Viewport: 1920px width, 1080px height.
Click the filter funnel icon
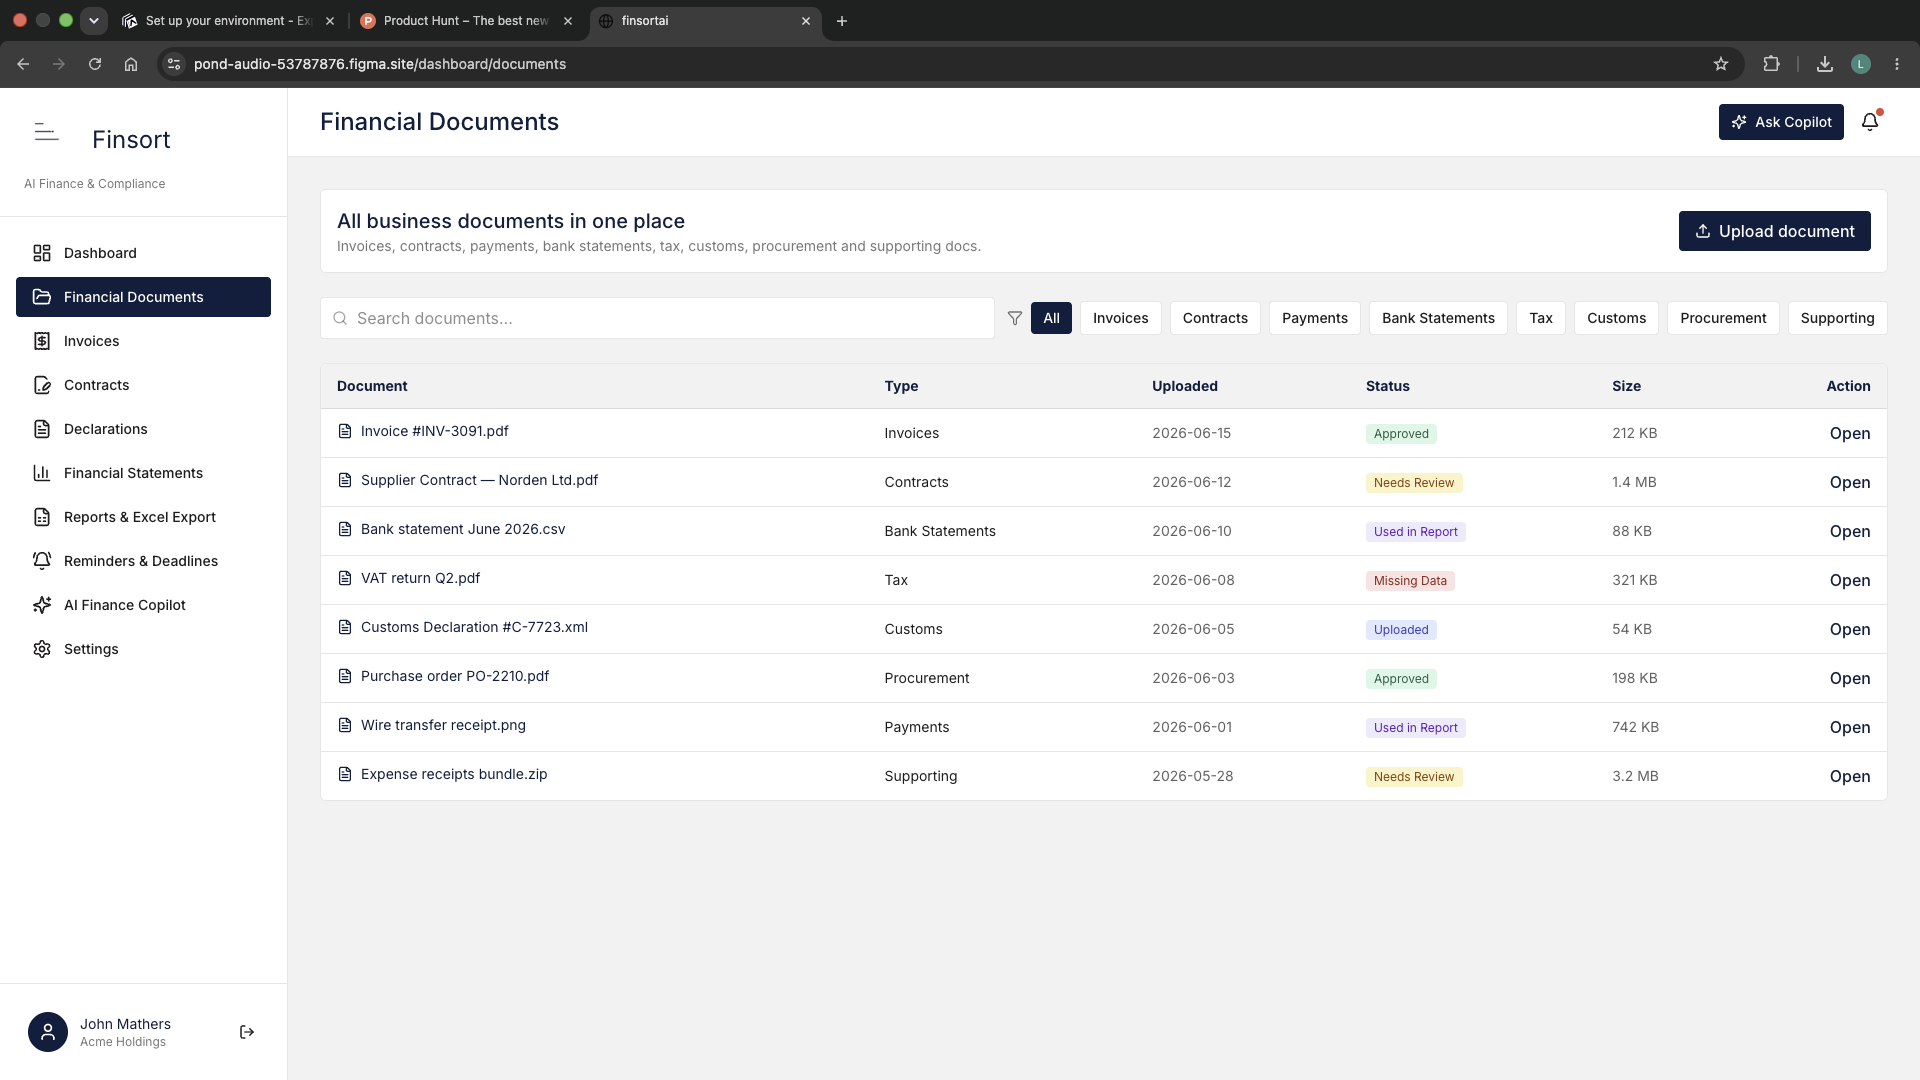click(x=1015, y=318)
